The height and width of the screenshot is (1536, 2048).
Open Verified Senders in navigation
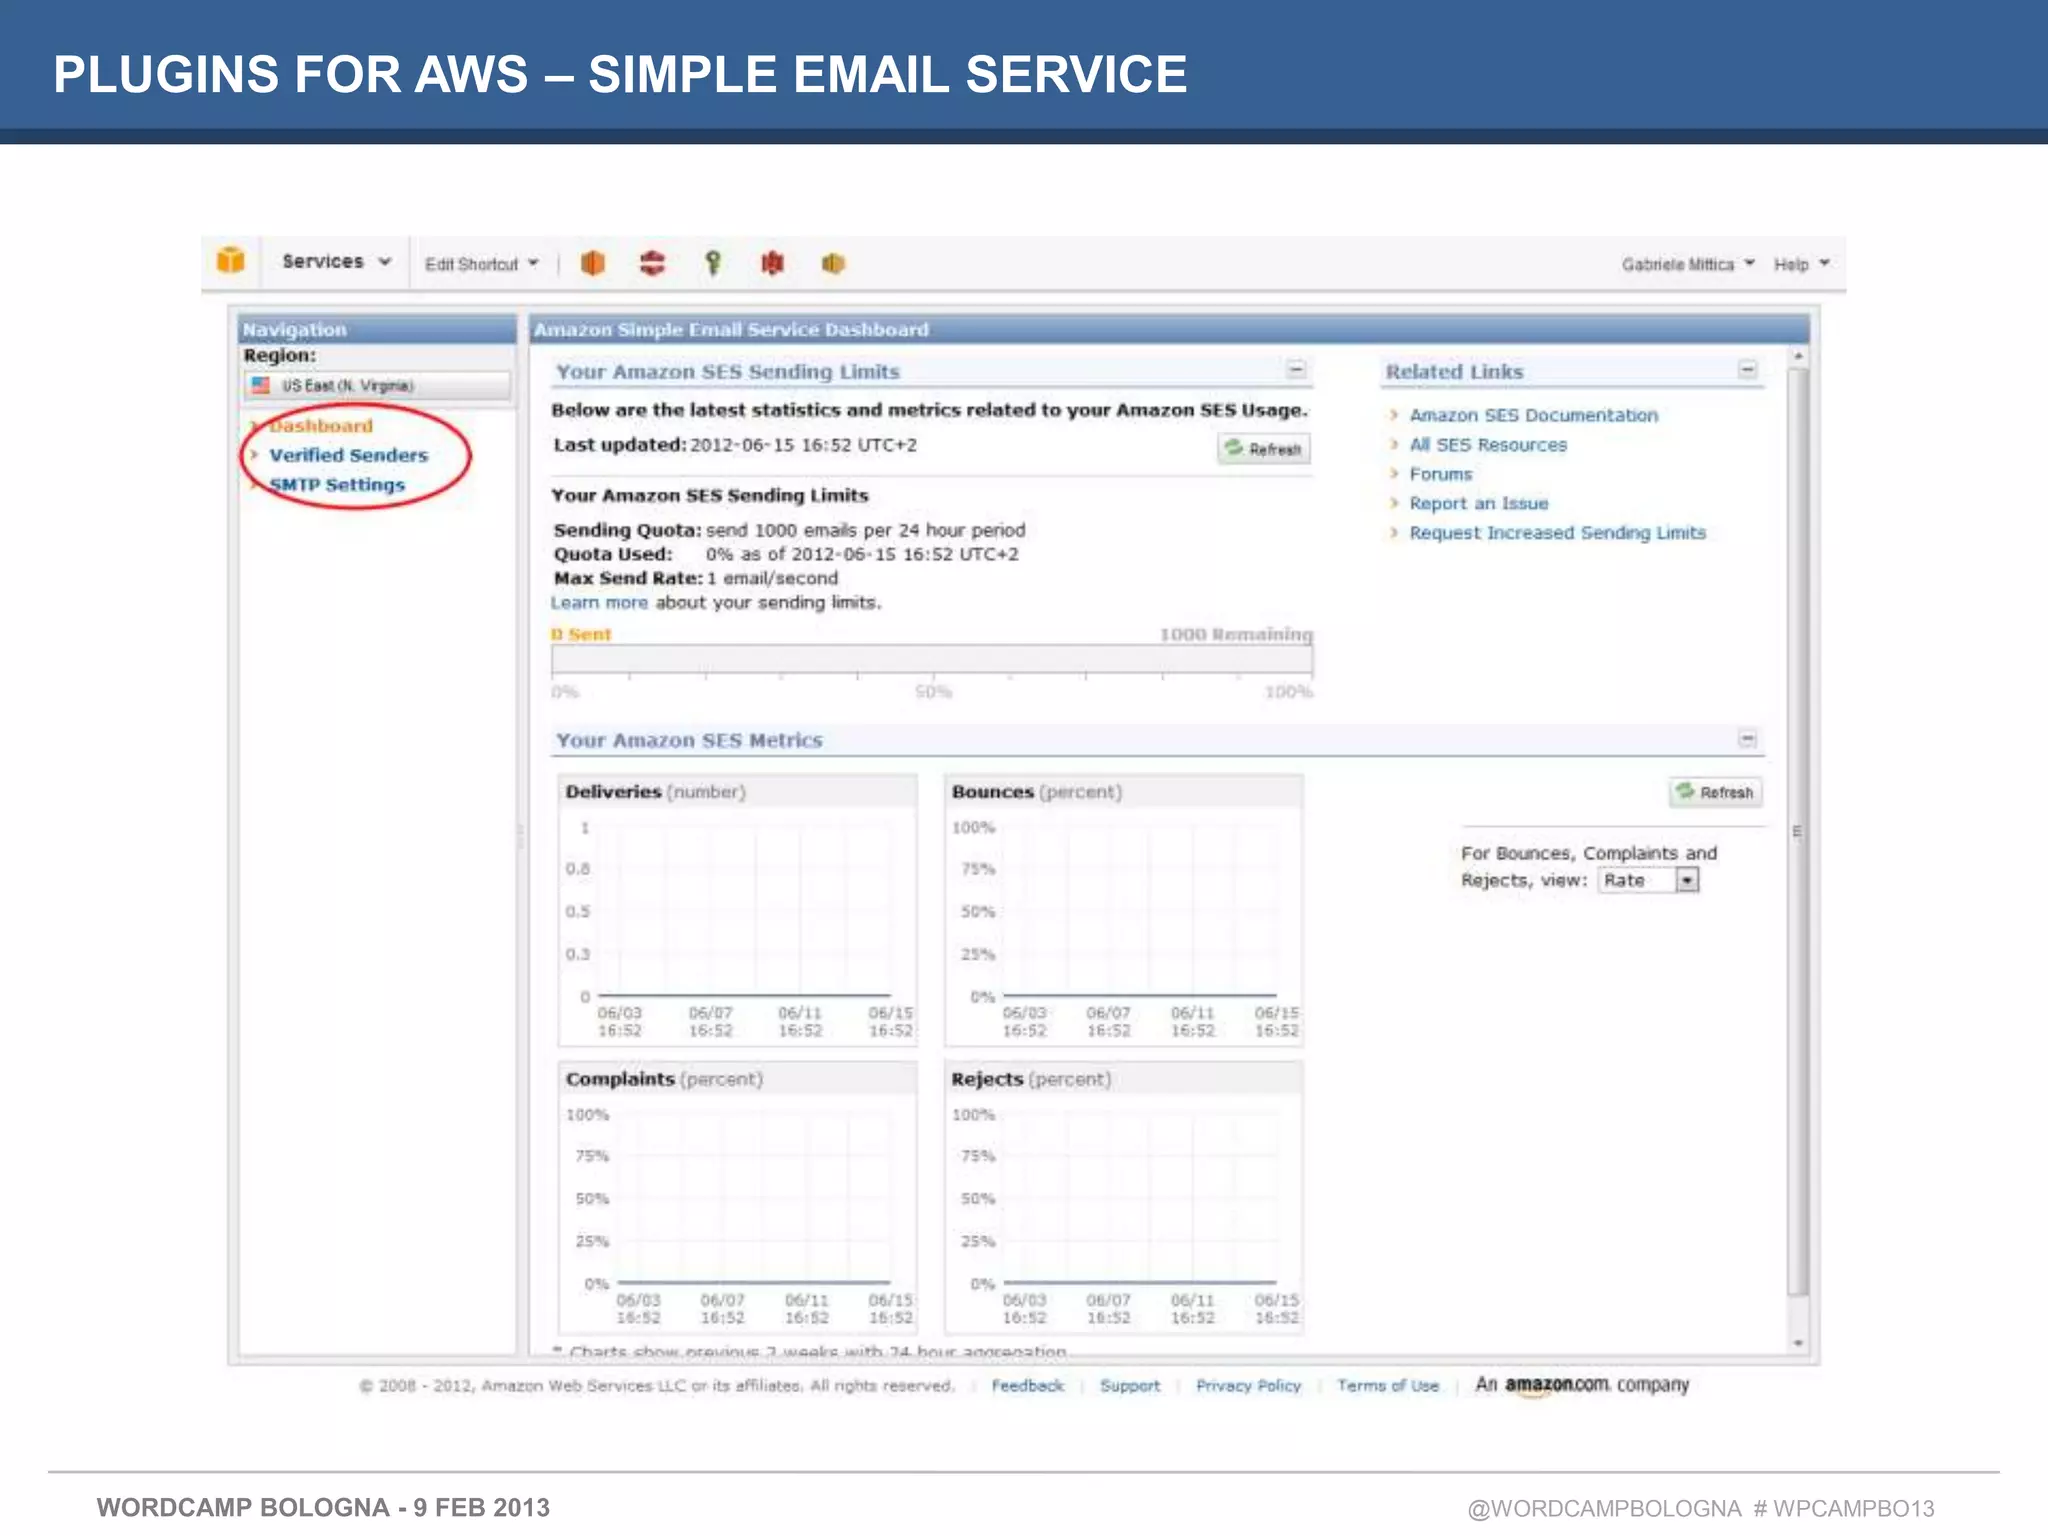pyautogui.click(x=348, y=455)
